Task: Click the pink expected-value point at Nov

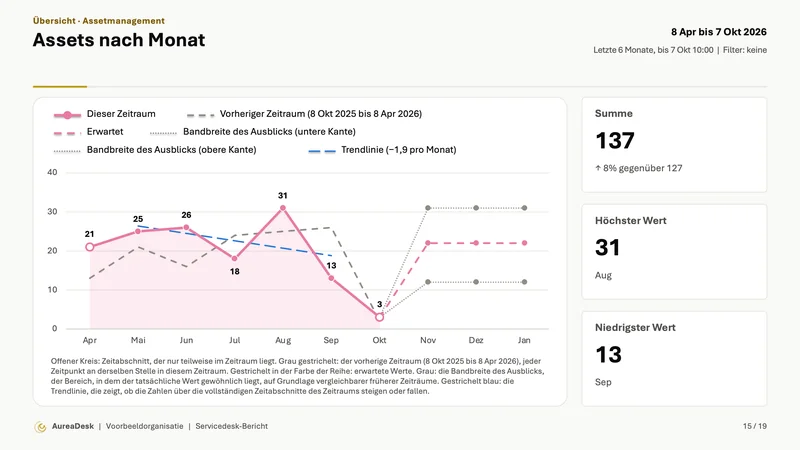Action: click(428, 243)
